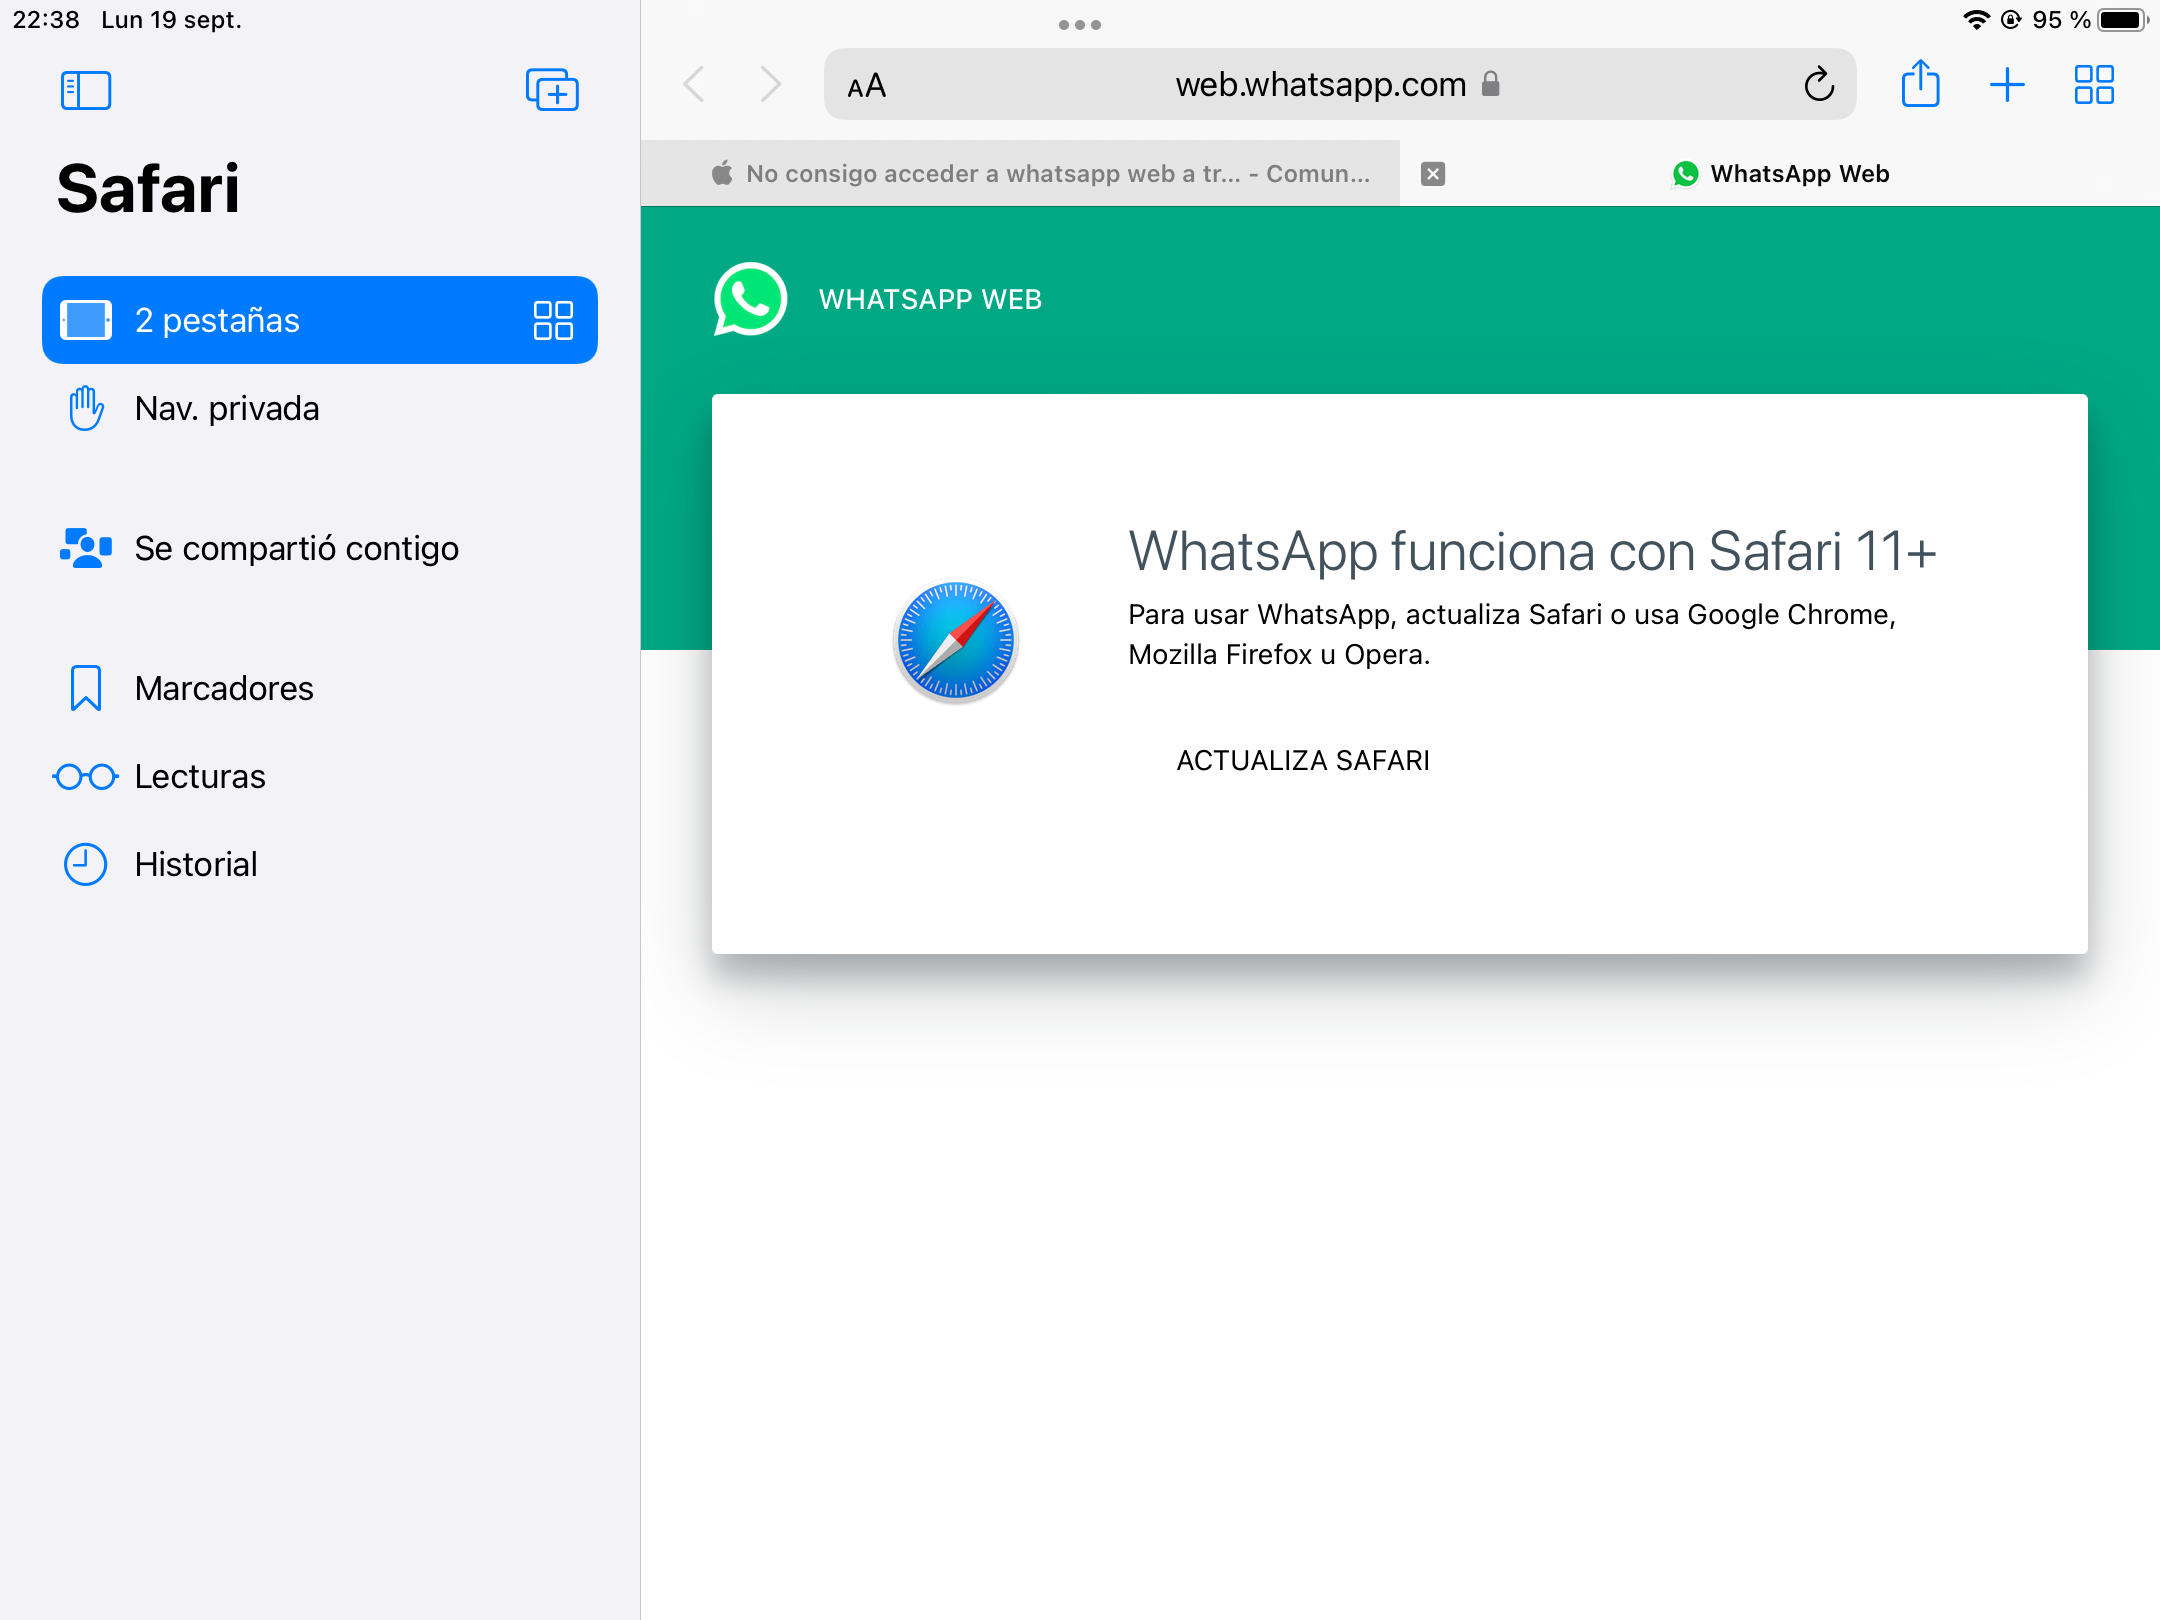Switch to Nav. privada mode
The image size is (2160, 1620).
pyautogui.click(x=226, y=409)
